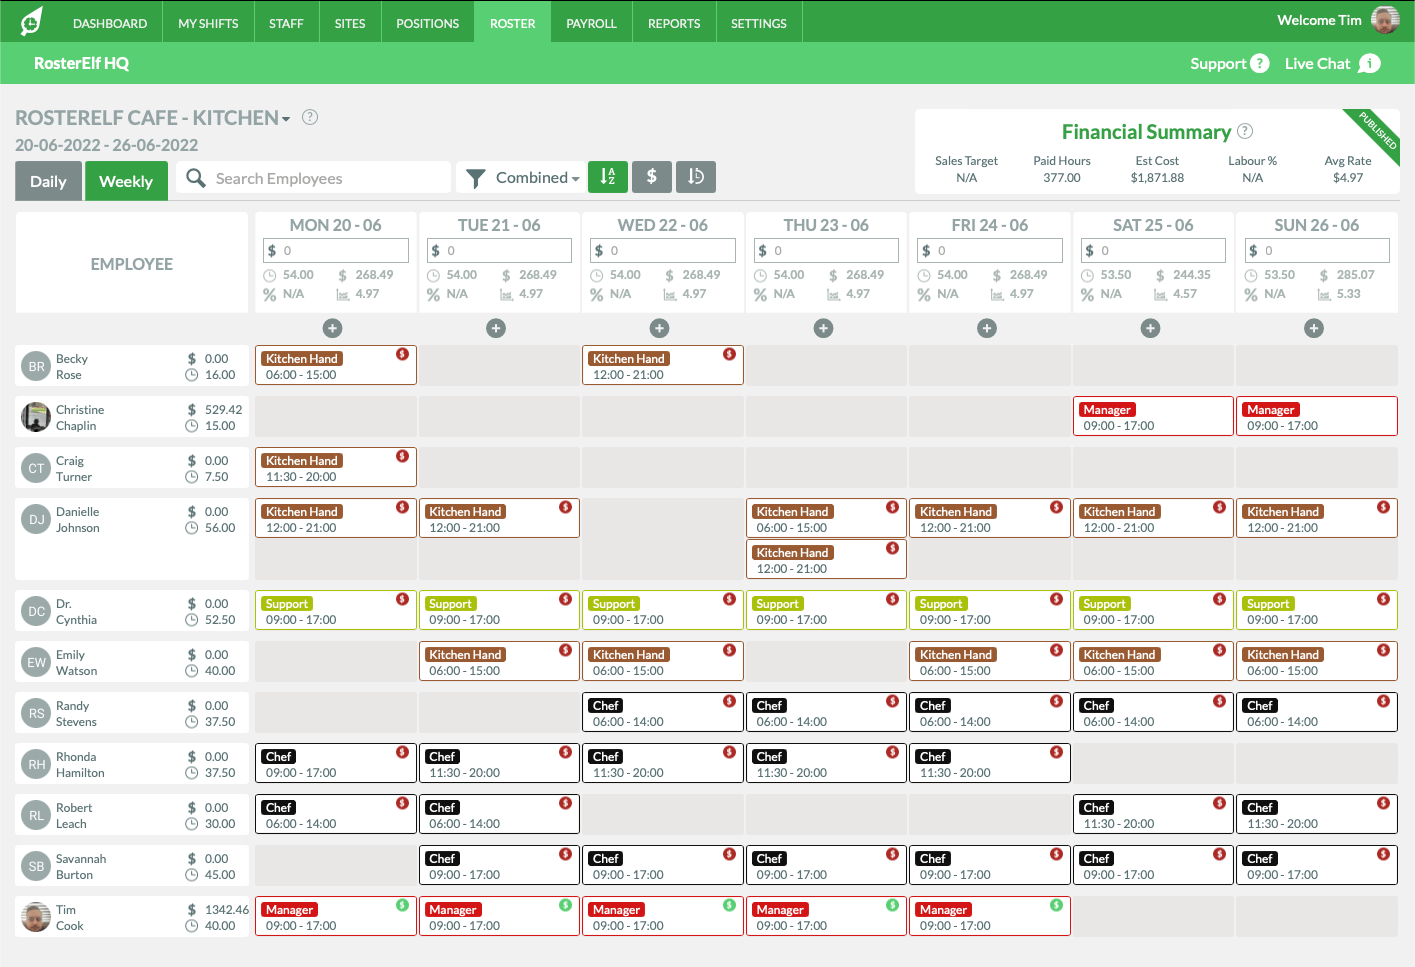Image resolution: width=1415 pixels, height=967 pixels.
Task: Add a shift on Thursday 23-06
Action: 824,328
